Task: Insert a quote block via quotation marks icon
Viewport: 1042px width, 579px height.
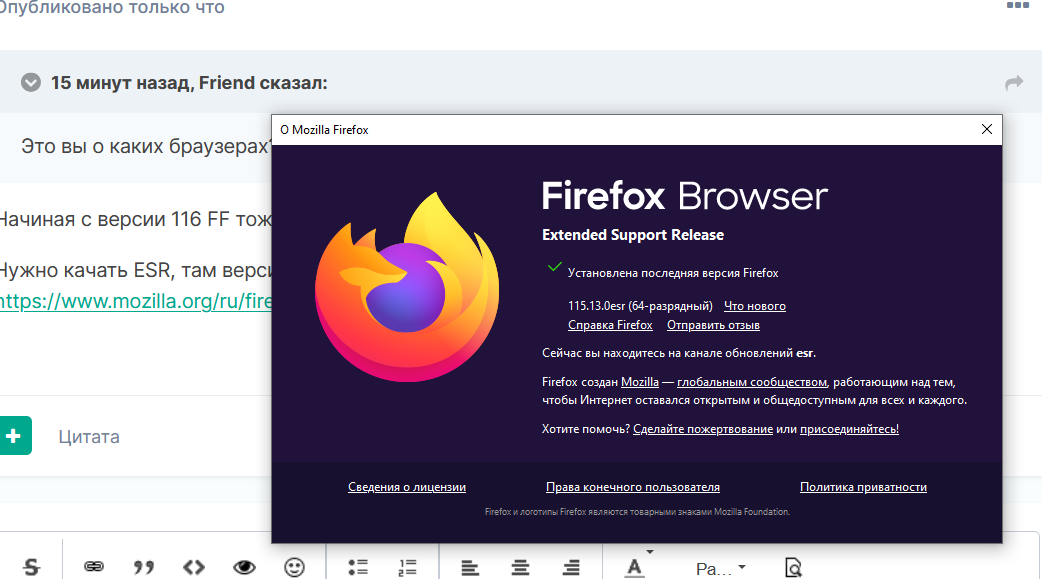Action: pyautogui.click(x=144, y=567)
